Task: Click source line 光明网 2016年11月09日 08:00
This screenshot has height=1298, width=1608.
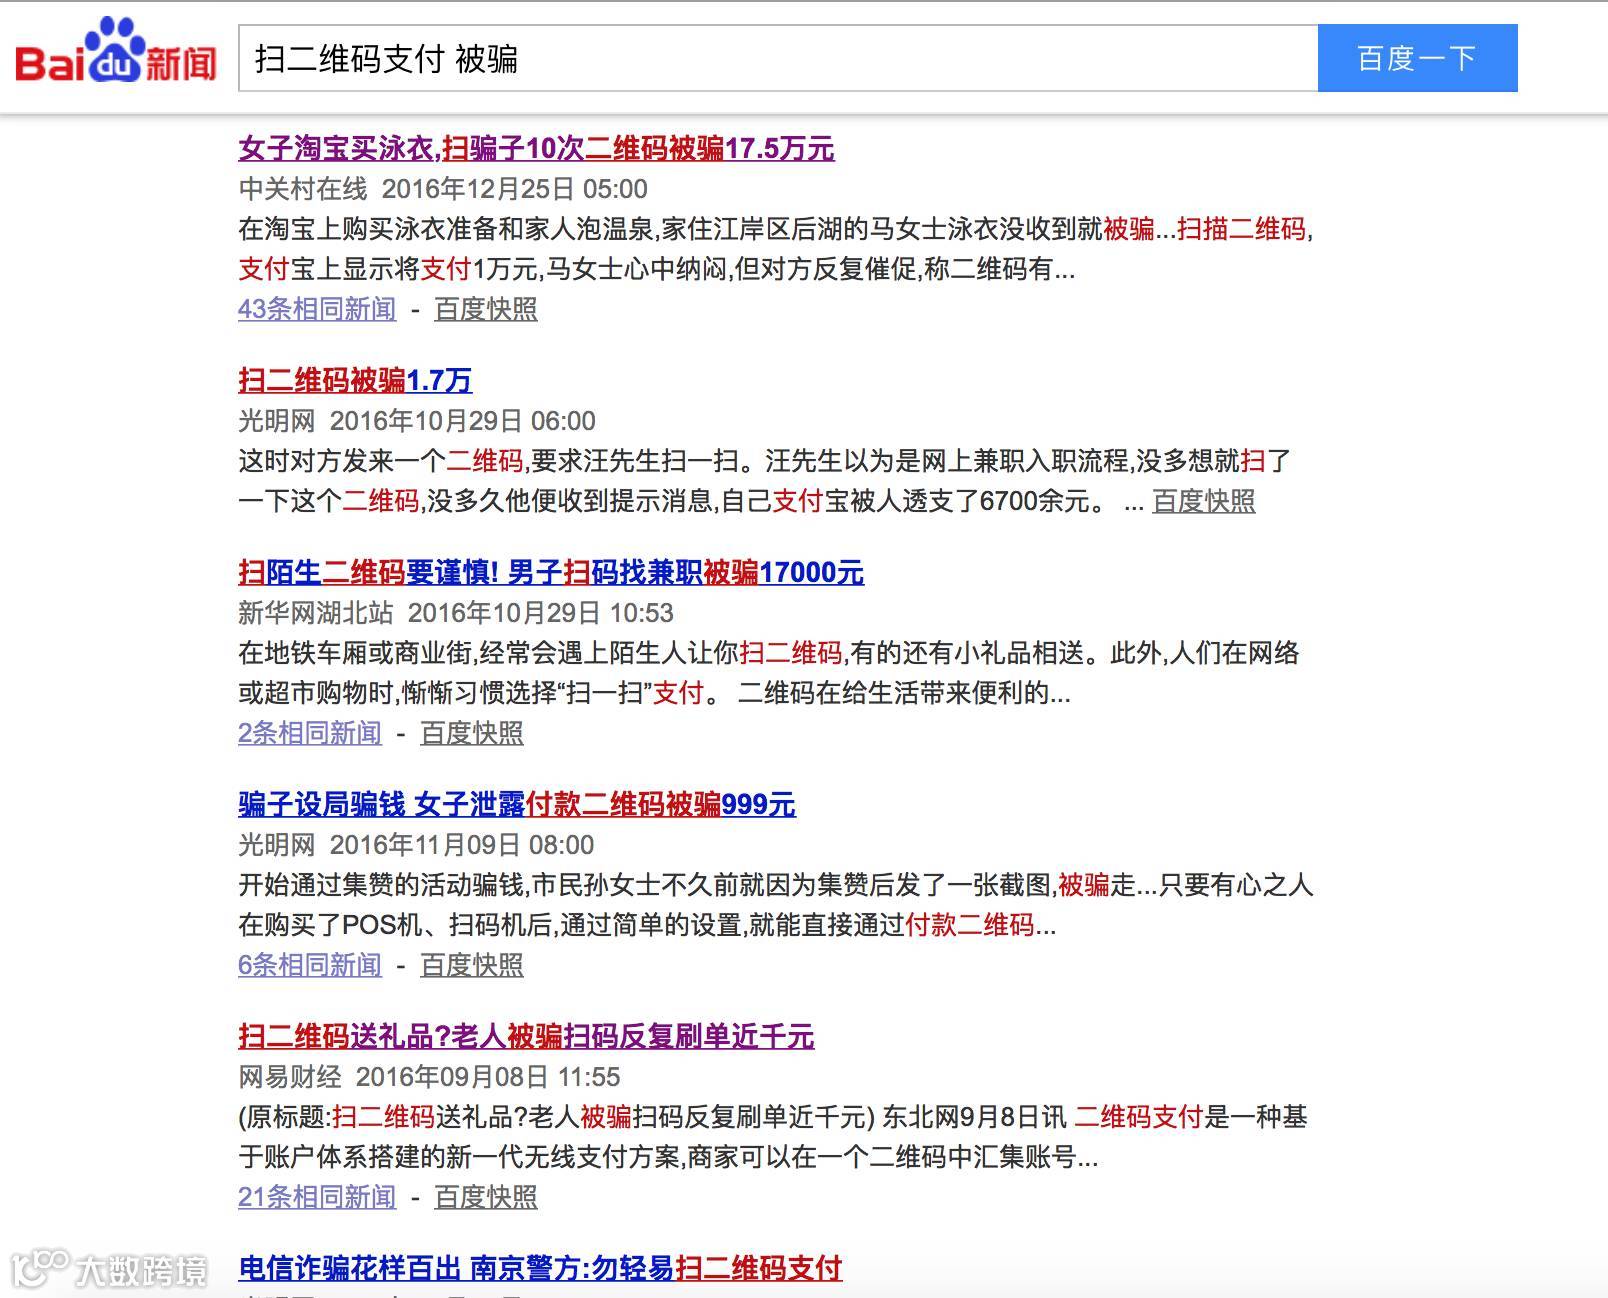Action: pos(416,845)
